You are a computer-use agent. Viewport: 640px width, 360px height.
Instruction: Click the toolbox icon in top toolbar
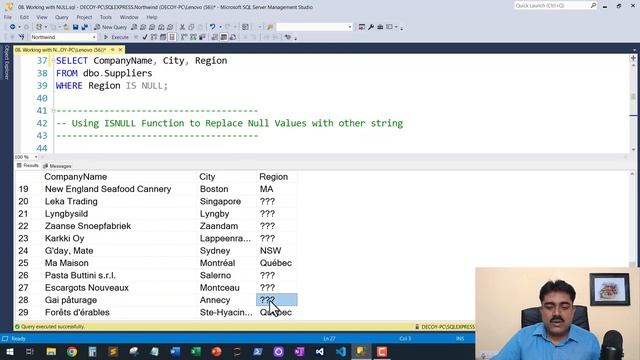click(x=380, y=27)
